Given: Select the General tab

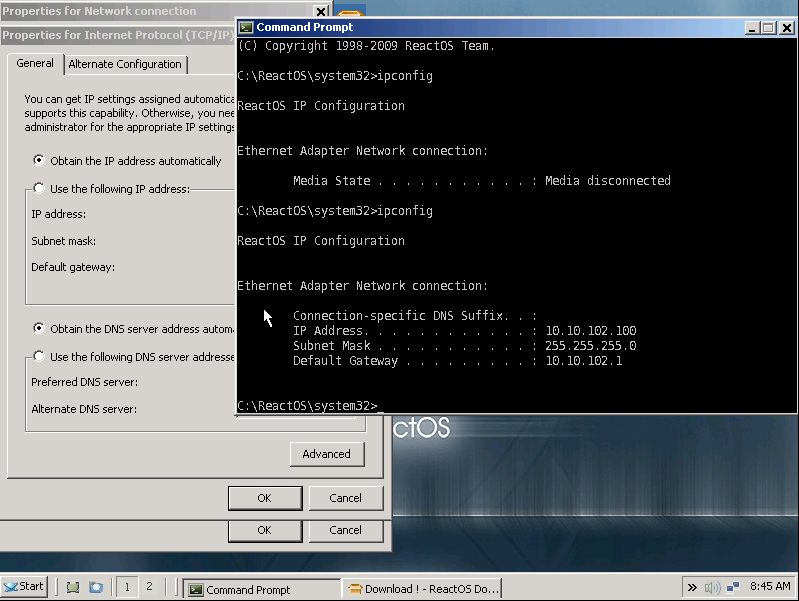Looking at the screenshot, I should [x=35, y=63].
